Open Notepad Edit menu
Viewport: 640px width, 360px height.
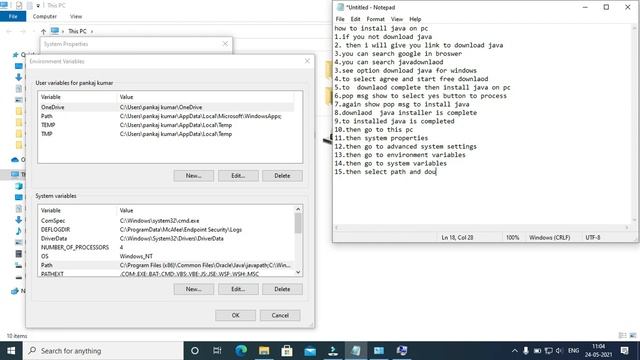coord(356,19)
